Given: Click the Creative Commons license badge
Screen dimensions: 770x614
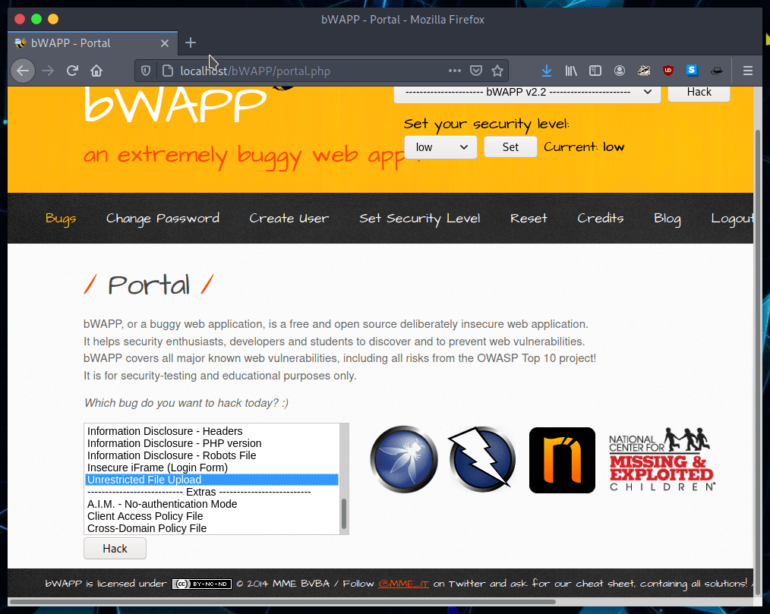Looking at the screenshot, I should click(201, 584).
